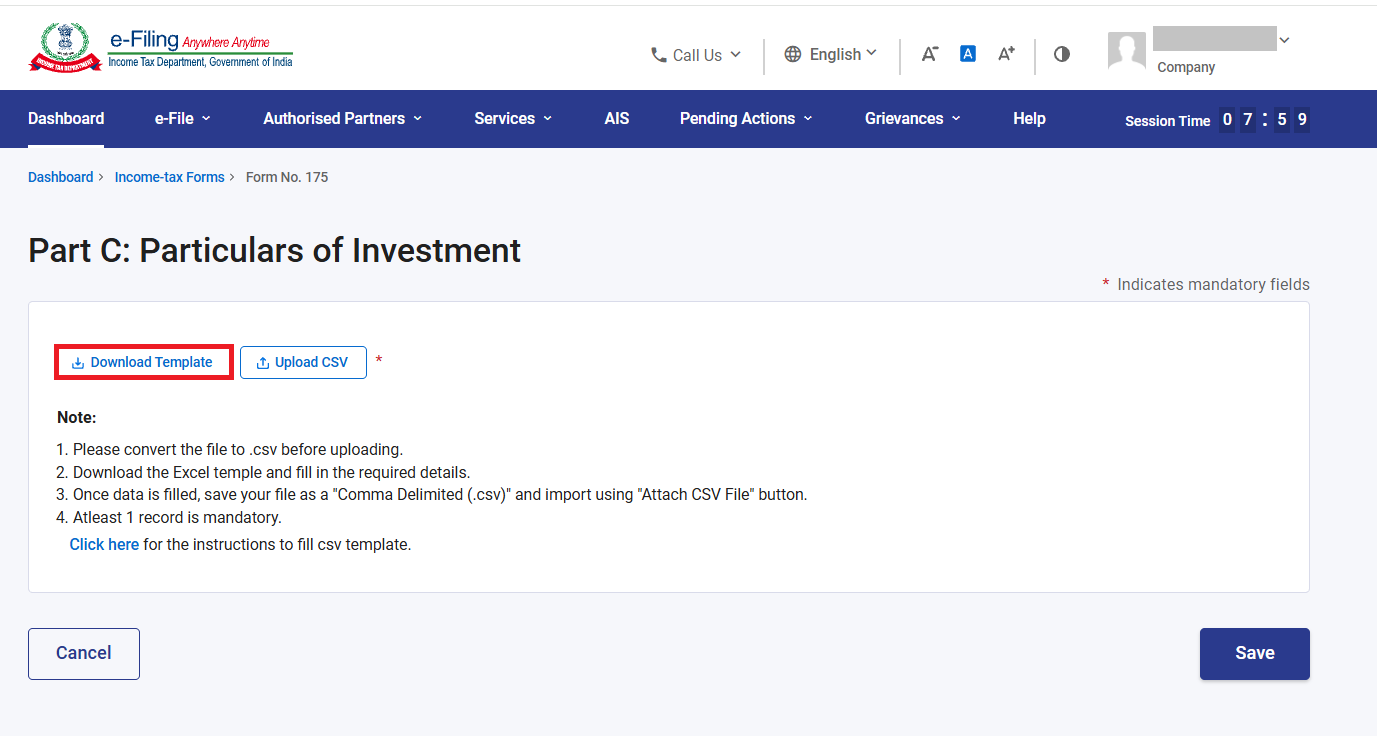The height and width of the screenshot is (736, 1377).
Task: Click the globe language icon
Action: [x=793, y=54]
